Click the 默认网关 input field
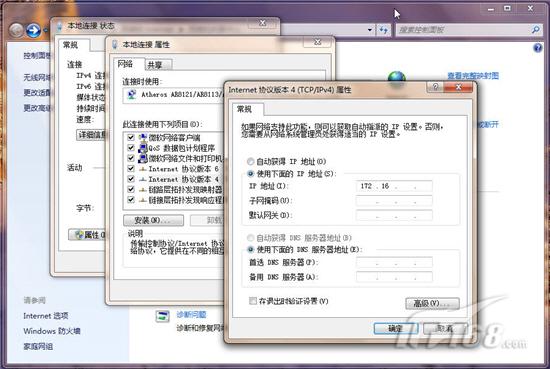This screenshot has width=550, height=369. click(394, 215)
